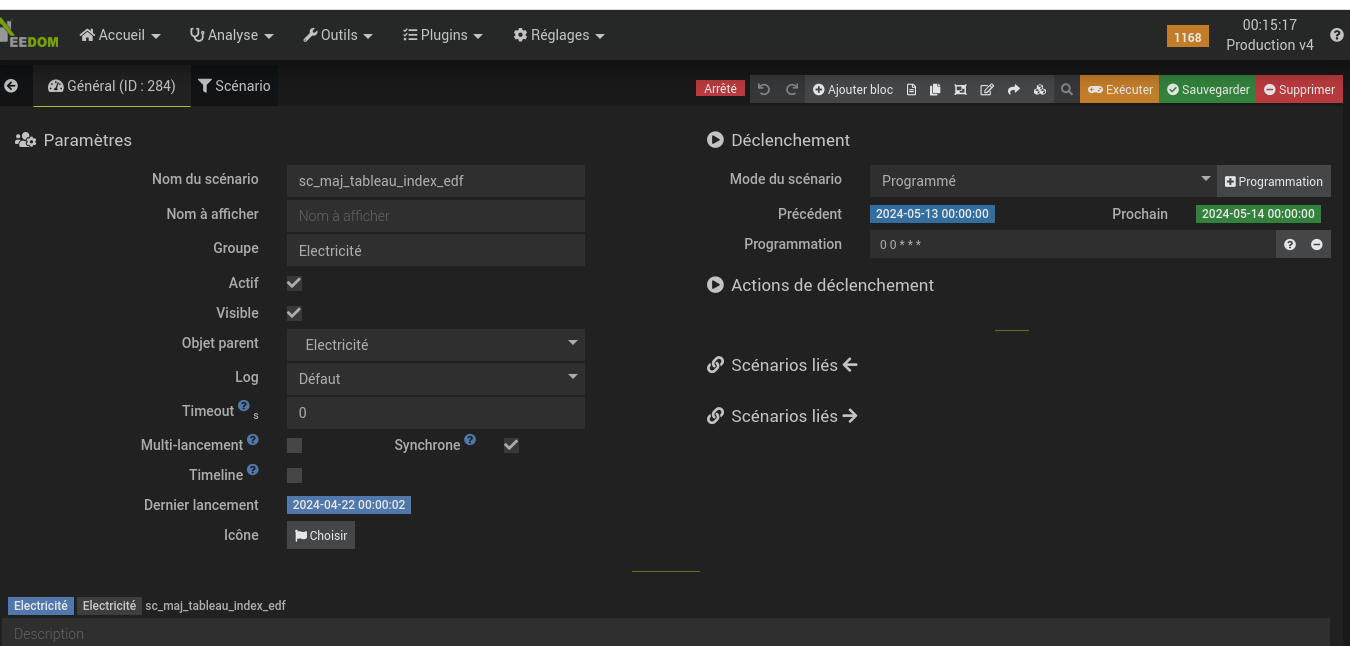Enable the Multi-lancement checkbox
This screenshot has width=1350, height=646.
(x=294, y=445)
